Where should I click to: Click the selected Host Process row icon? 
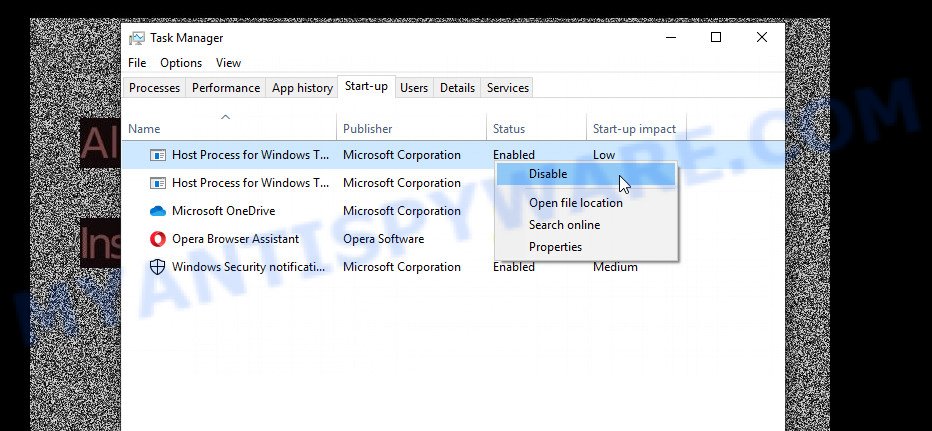point(158,155)
